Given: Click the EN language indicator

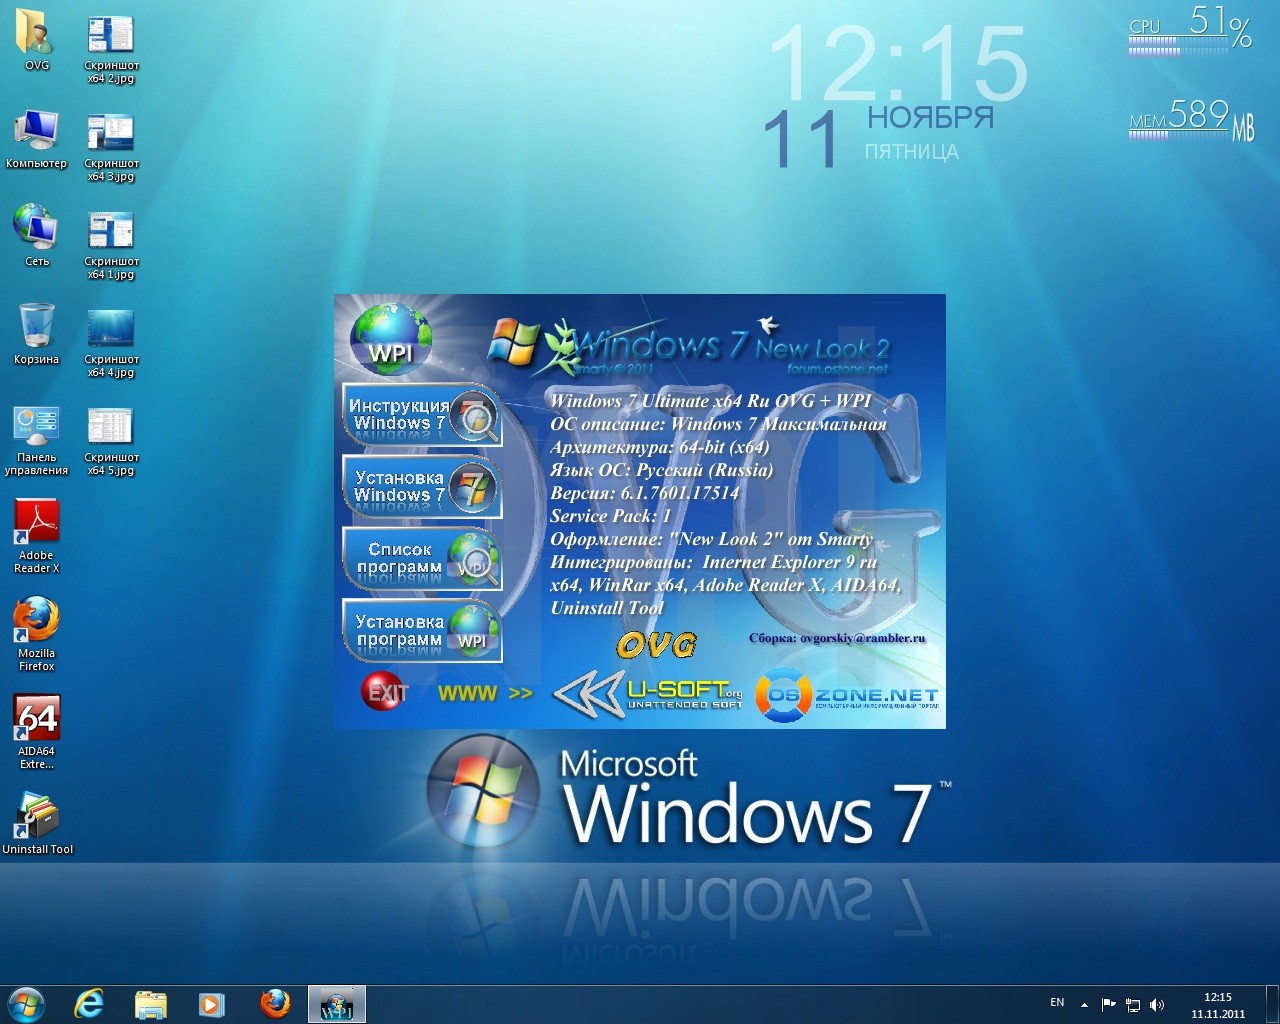Looking at the screenshot, I should 1057,1003.
